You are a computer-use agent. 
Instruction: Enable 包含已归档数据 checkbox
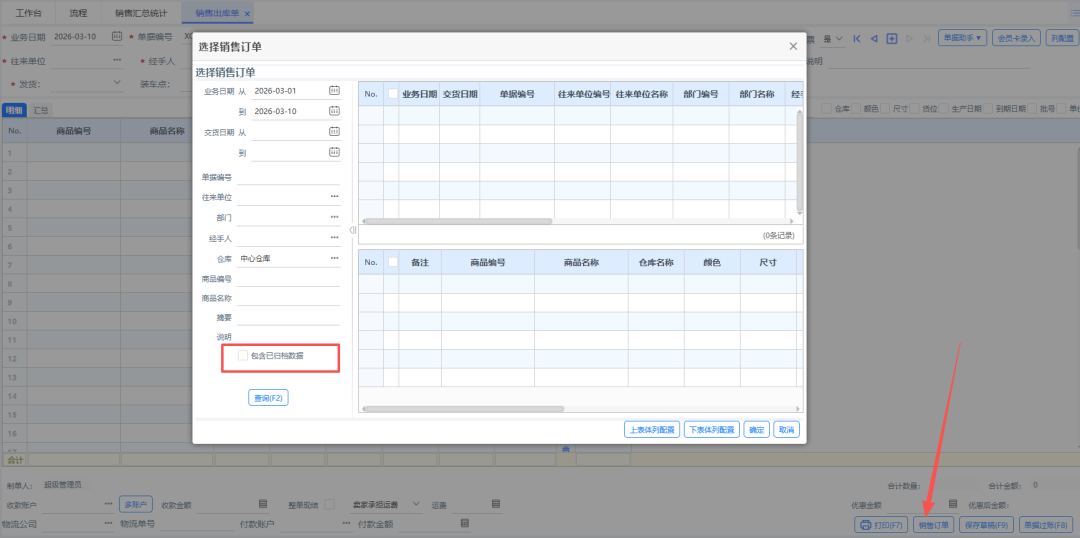pyautogui.click(x=242, y=355)
